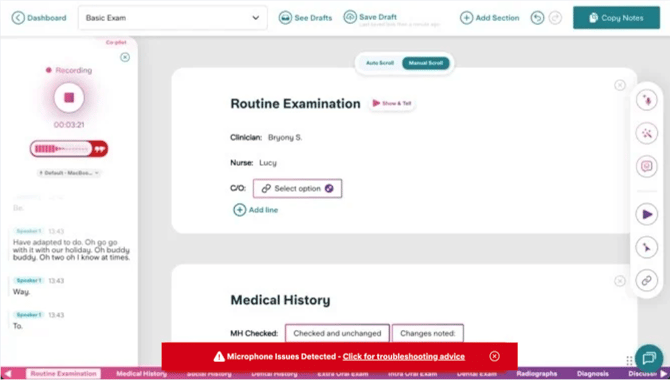670x380 pixels.
Task: Go to the Medical History tab
Action: pos(141,374)
